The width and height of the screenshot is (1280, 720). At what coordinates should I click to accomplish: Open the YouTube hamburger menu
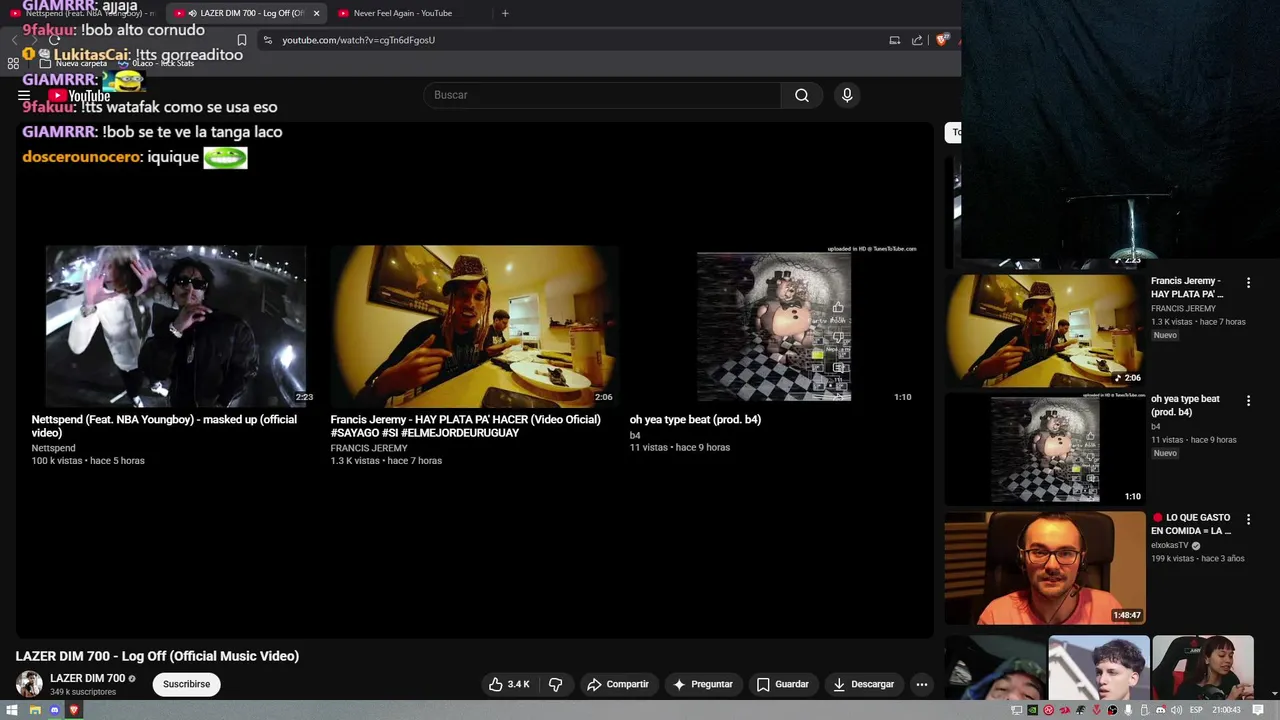pos(24,96)
